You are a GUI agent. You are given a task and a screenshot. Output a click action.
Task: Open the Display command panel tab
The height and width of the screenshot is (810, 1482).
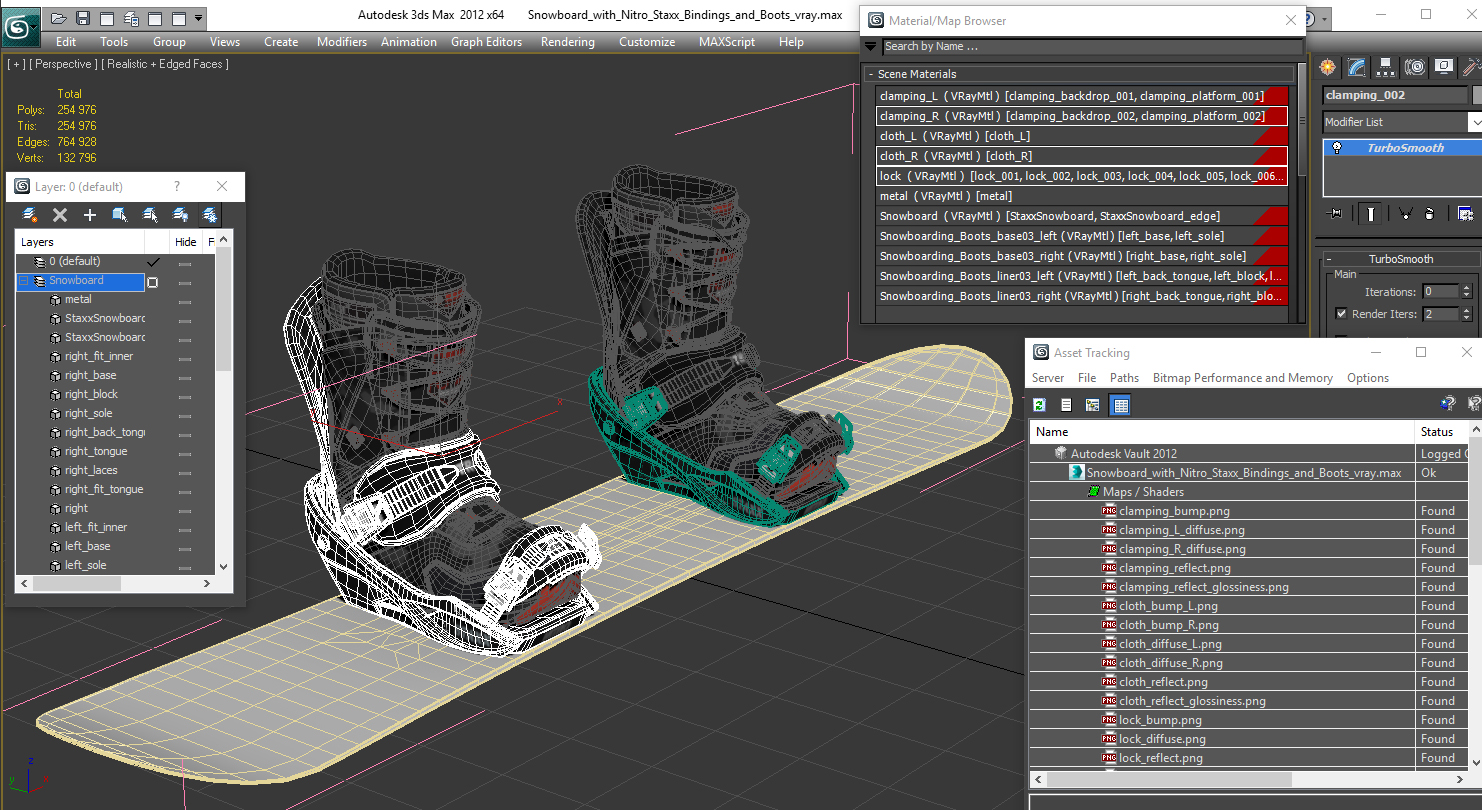click(1443, 67)
